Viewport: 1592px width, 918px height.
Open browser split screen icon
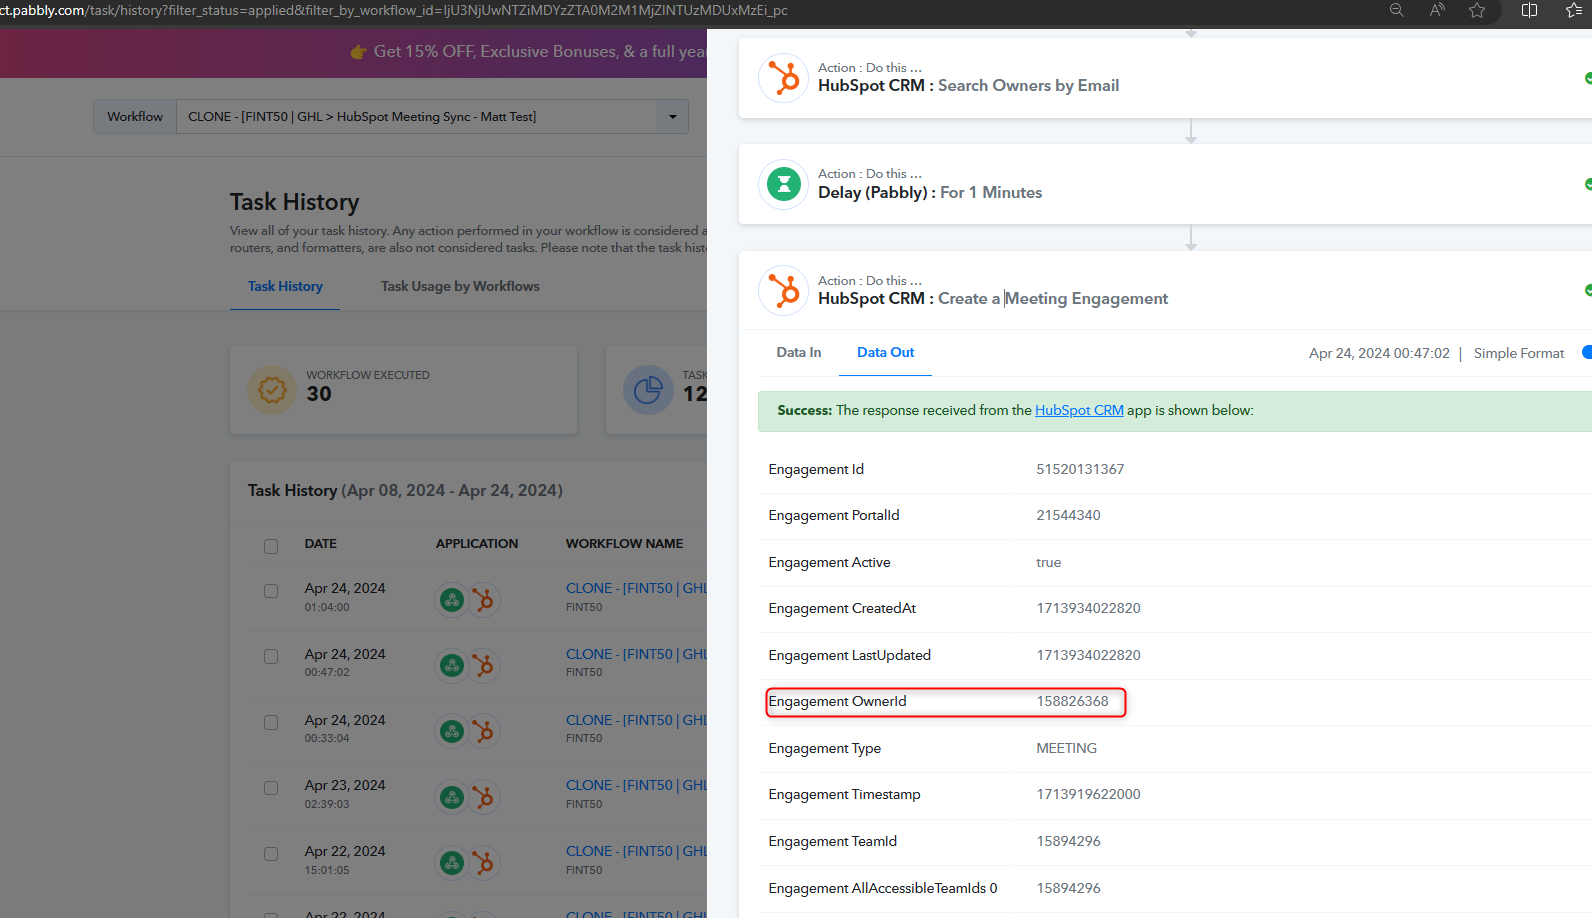[x=1529, y=10]
